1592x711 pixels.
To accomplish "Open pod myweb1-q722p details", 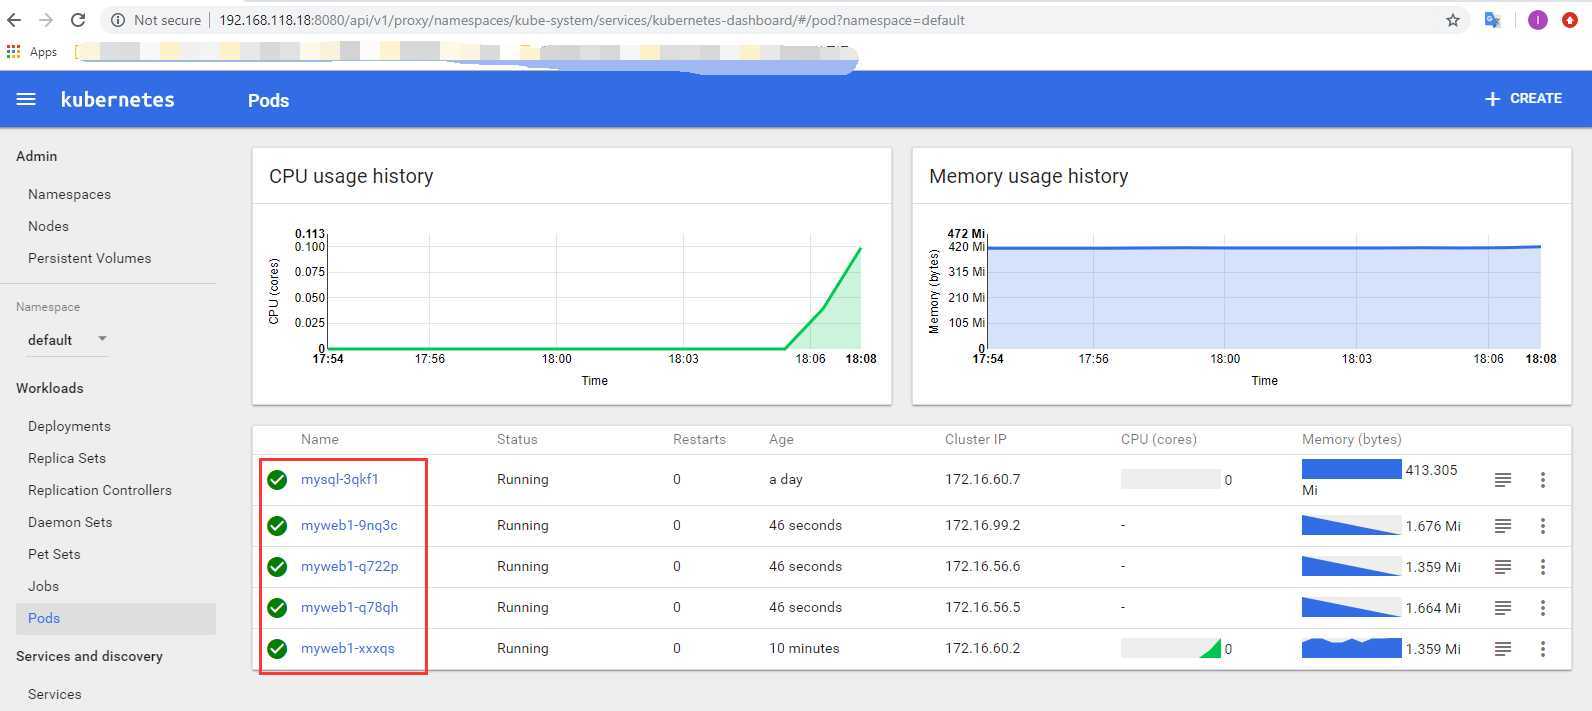I will [349, 566].
